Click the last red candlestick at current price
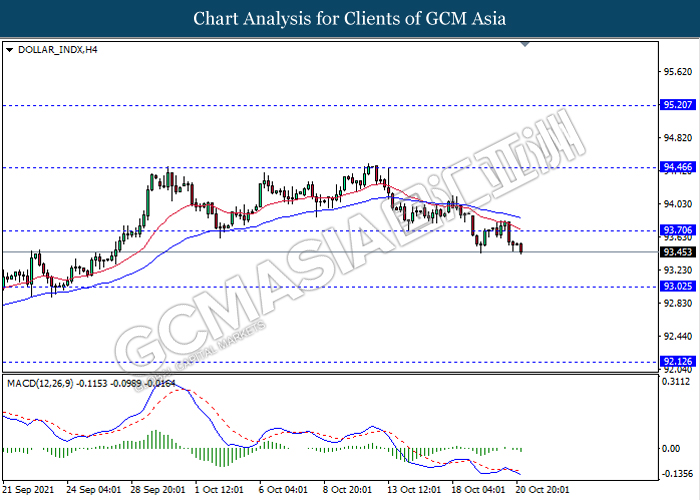Image resolution: width=700 pixels, height=500 pixels. point(521,248)
